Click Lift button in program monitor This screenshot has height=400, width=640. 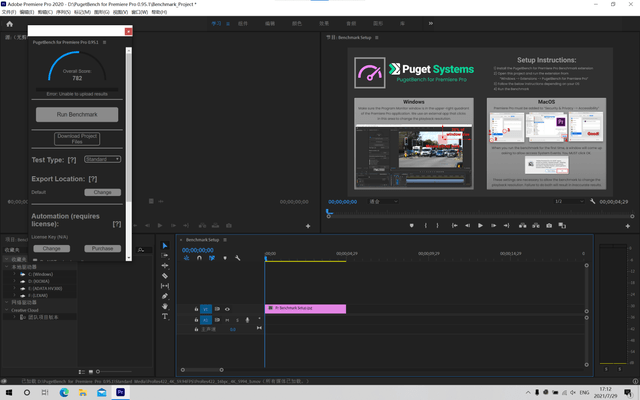point(522,225)
